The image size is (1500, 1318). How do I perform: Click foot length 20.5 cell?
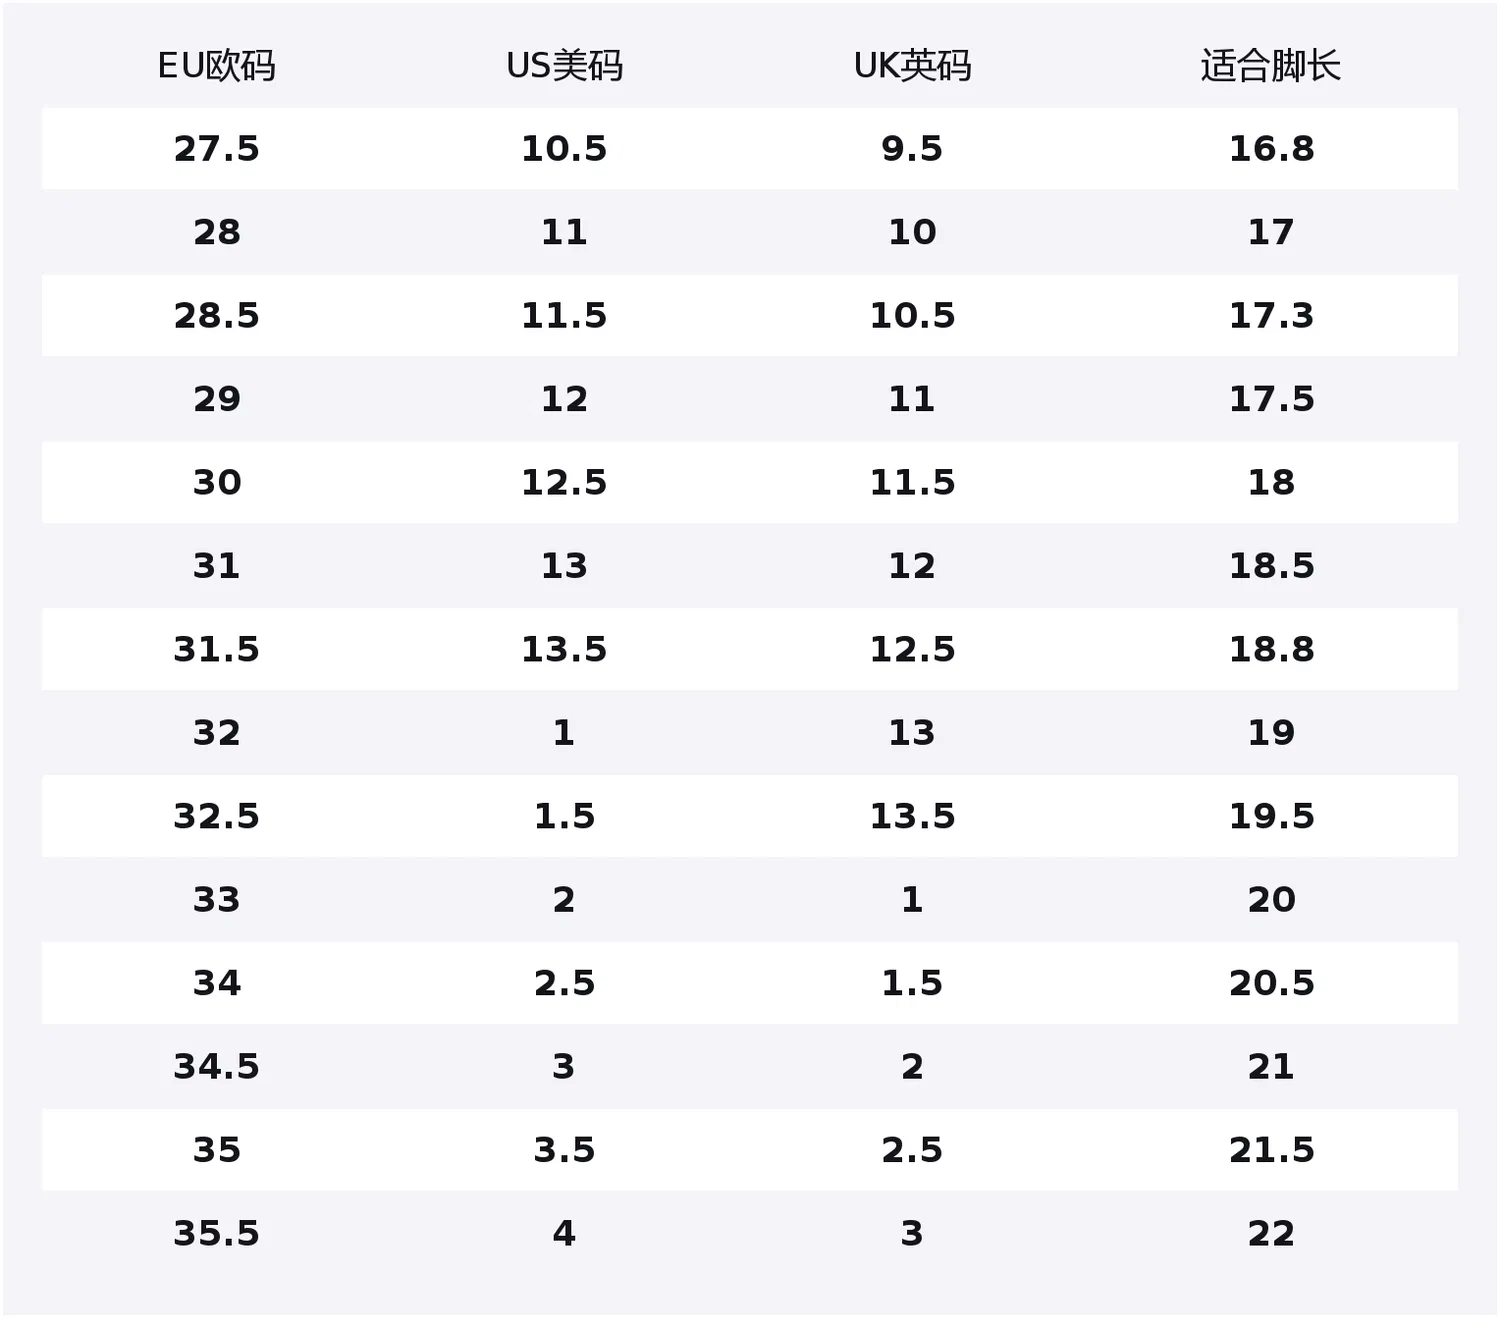[x=1271, y=983]
